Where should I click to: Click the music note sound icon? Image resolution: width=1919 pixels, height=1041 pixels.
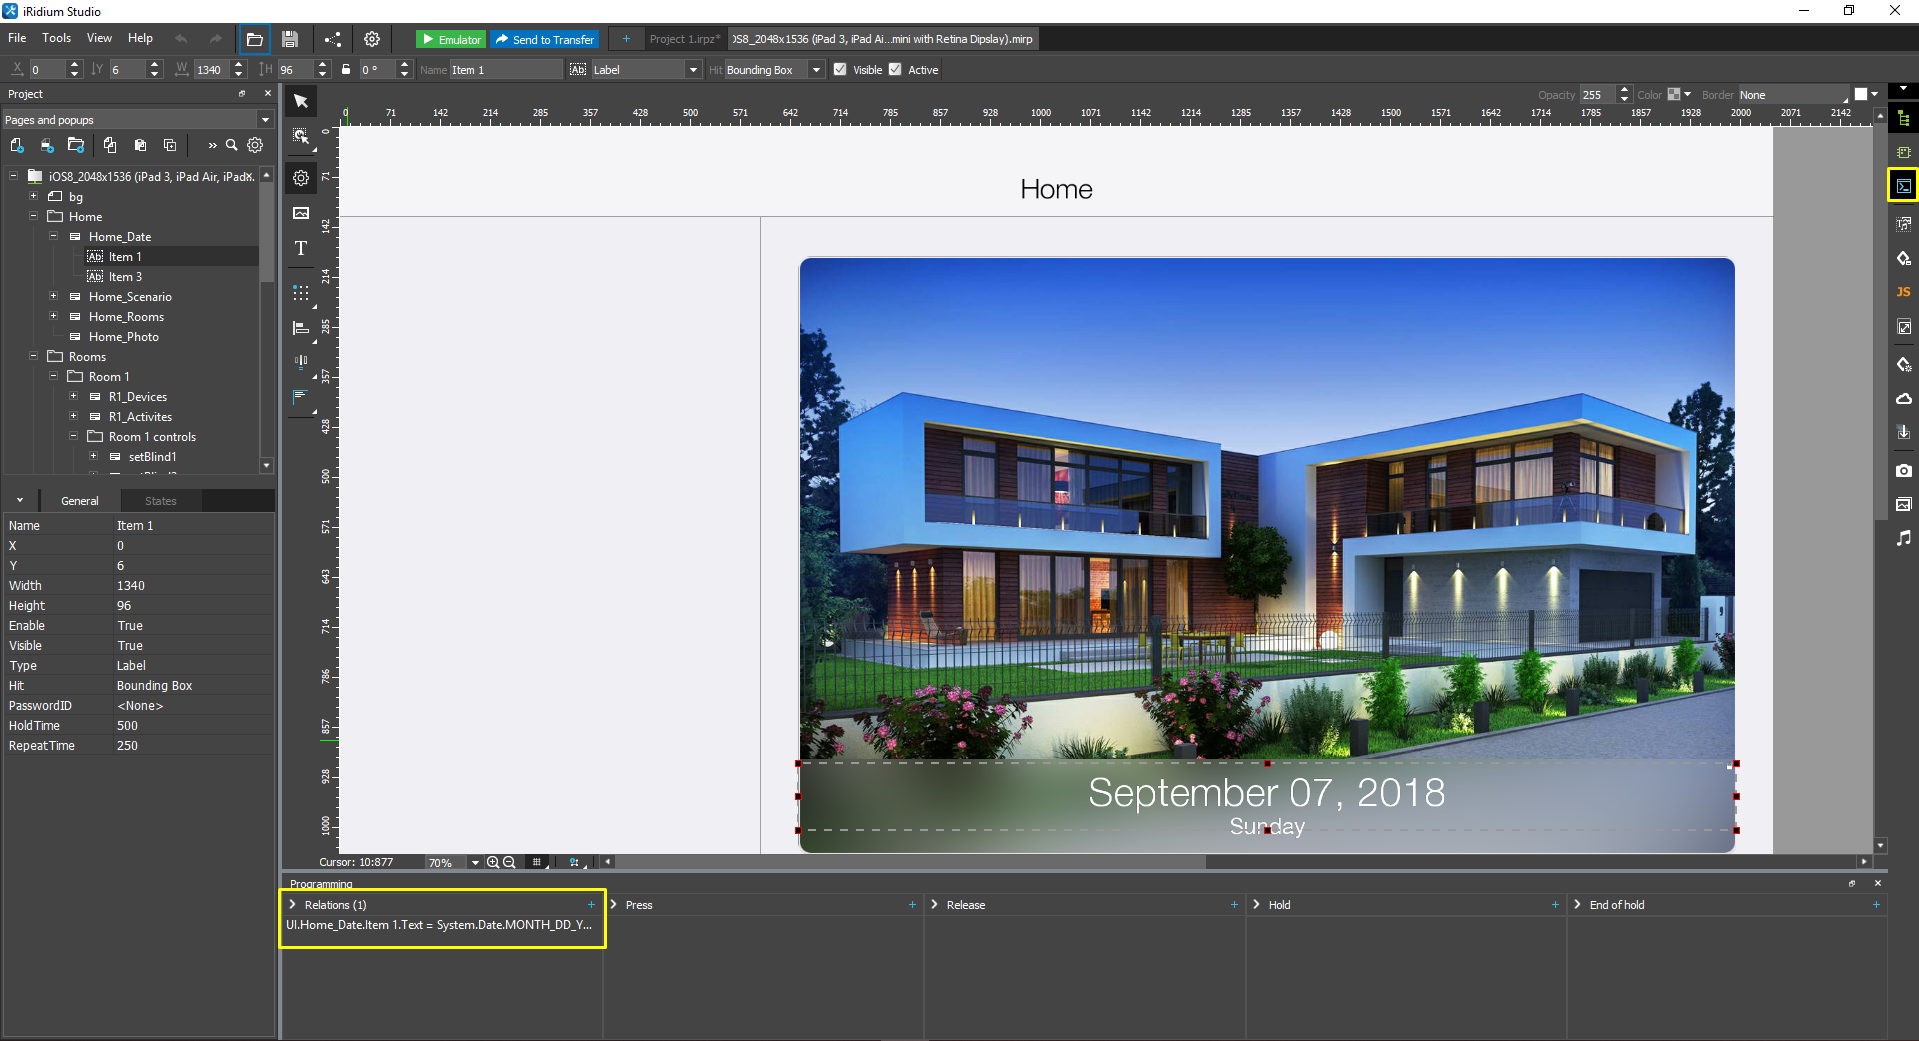coord(1903,538)
